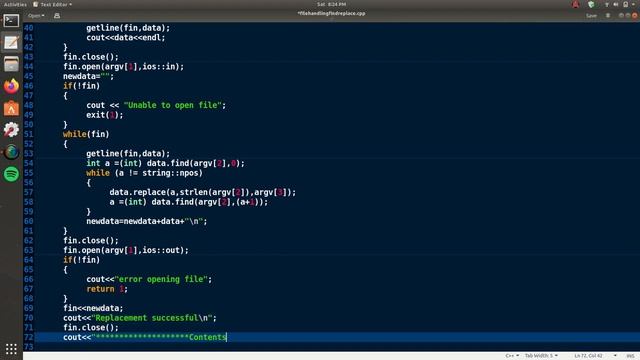This screenshot has width=640, height=360.
Task: Click the text "Replacement successful\n"
Action: pos(152,318)
